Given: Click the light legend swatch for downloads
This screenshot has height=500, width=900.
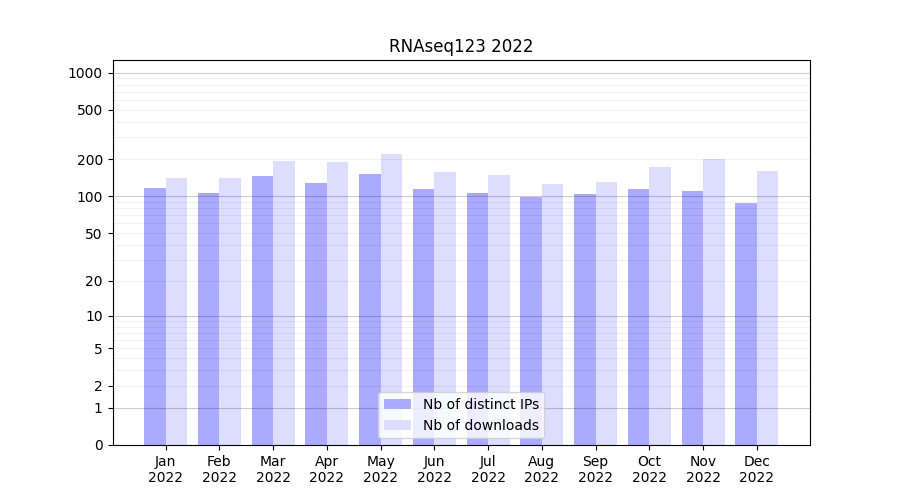Looking at the screenshot, I should click(397, 425).
